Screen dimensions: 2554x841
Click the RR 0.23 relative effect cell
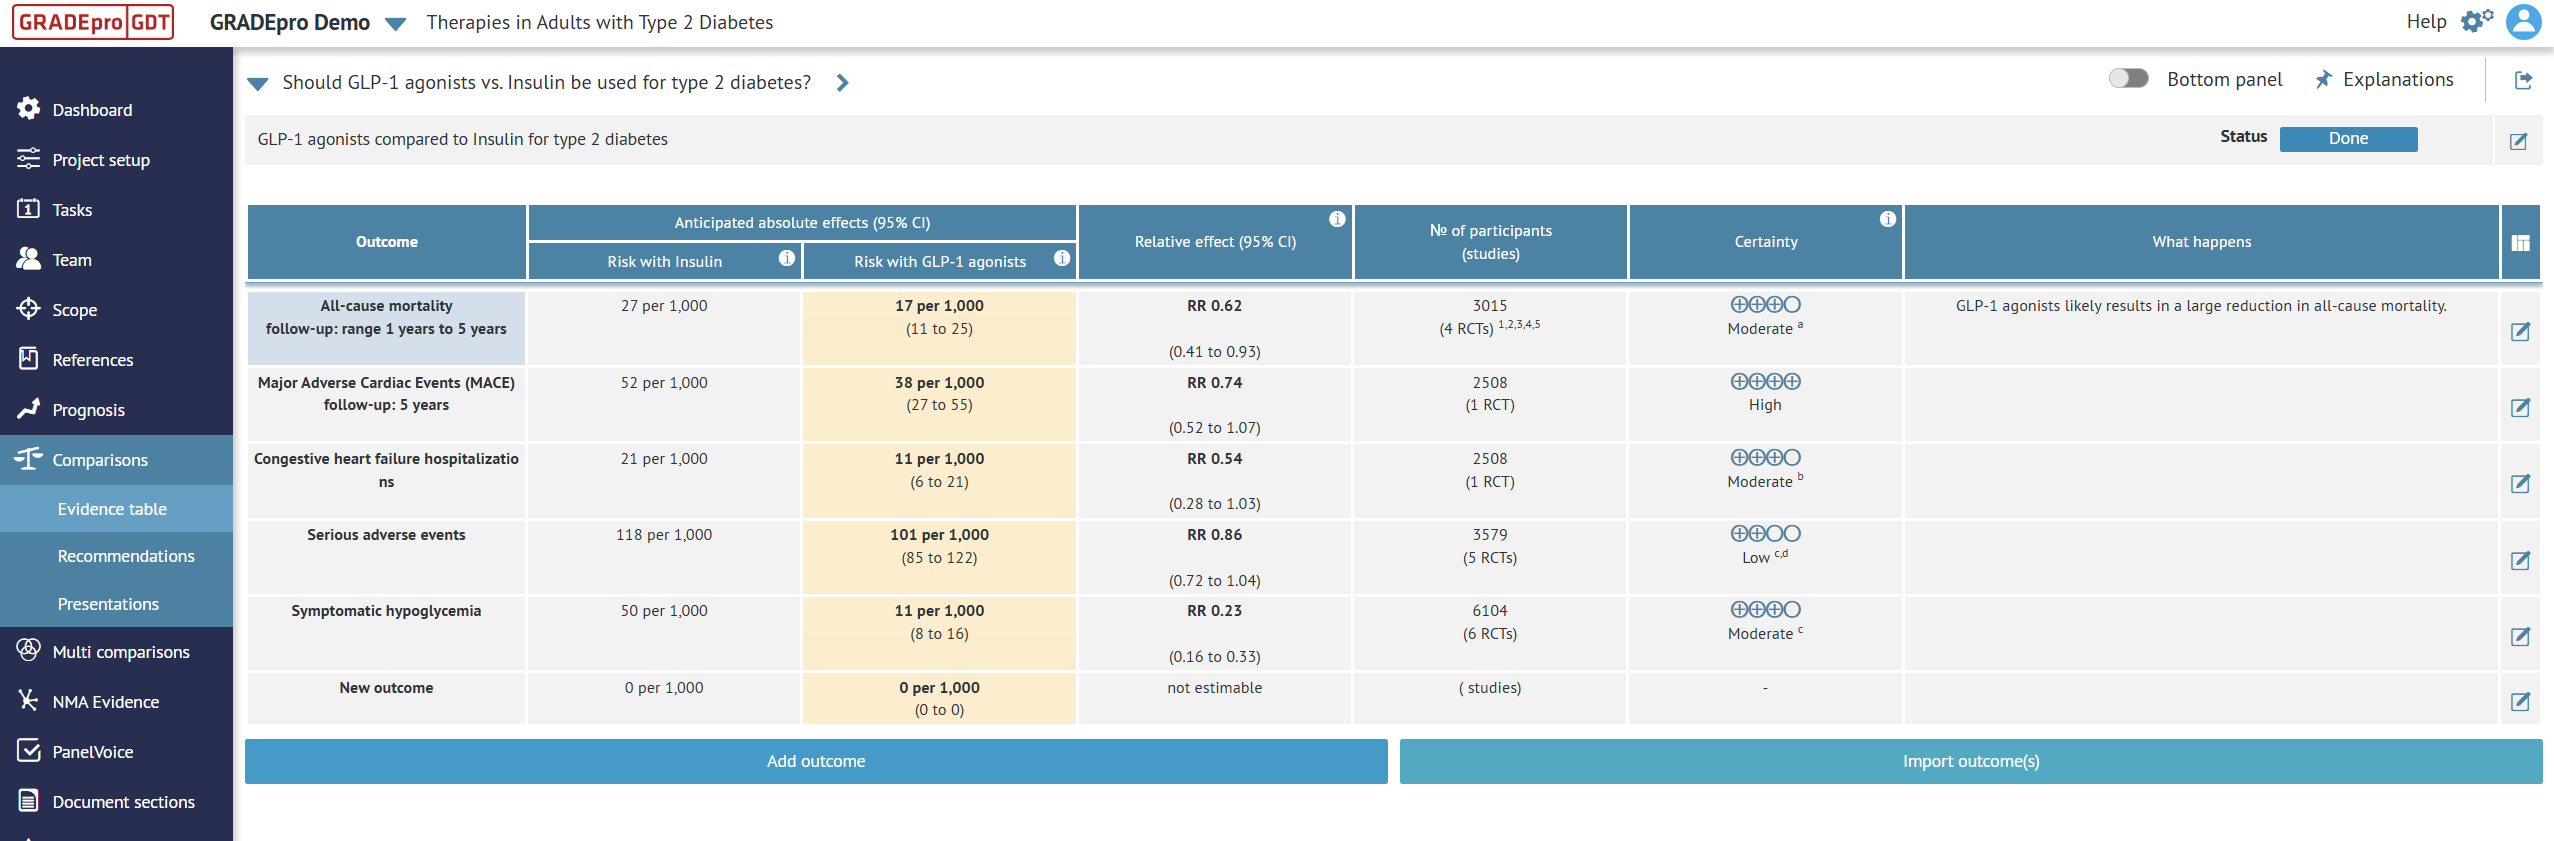[1214, 632]
